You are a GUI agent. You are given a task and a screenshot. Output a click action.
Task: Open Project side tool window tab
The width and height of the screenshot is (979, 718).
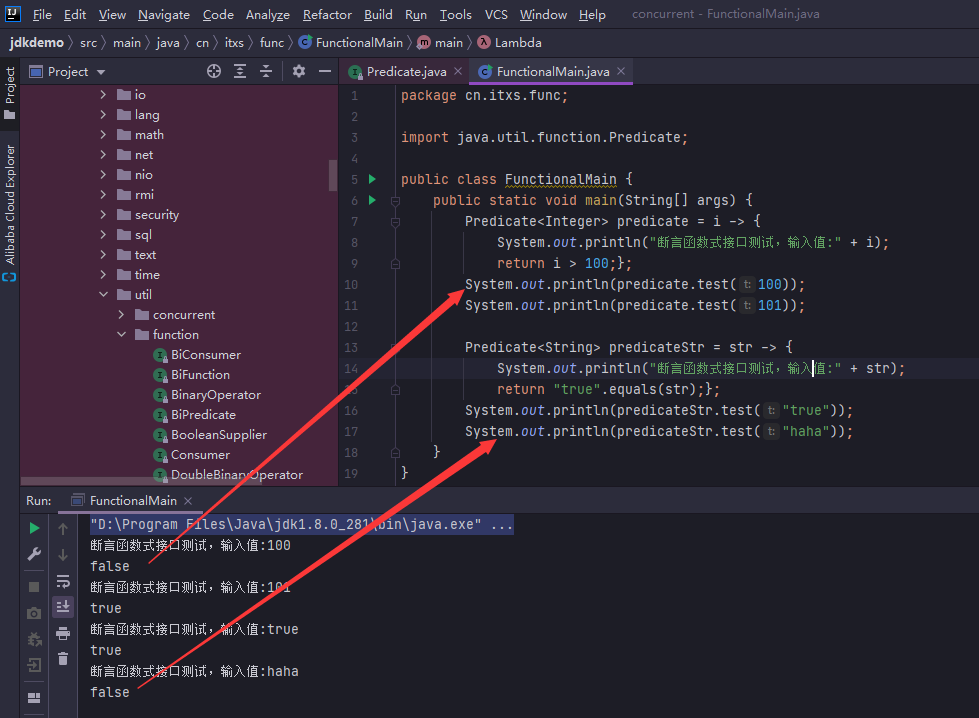10,94
